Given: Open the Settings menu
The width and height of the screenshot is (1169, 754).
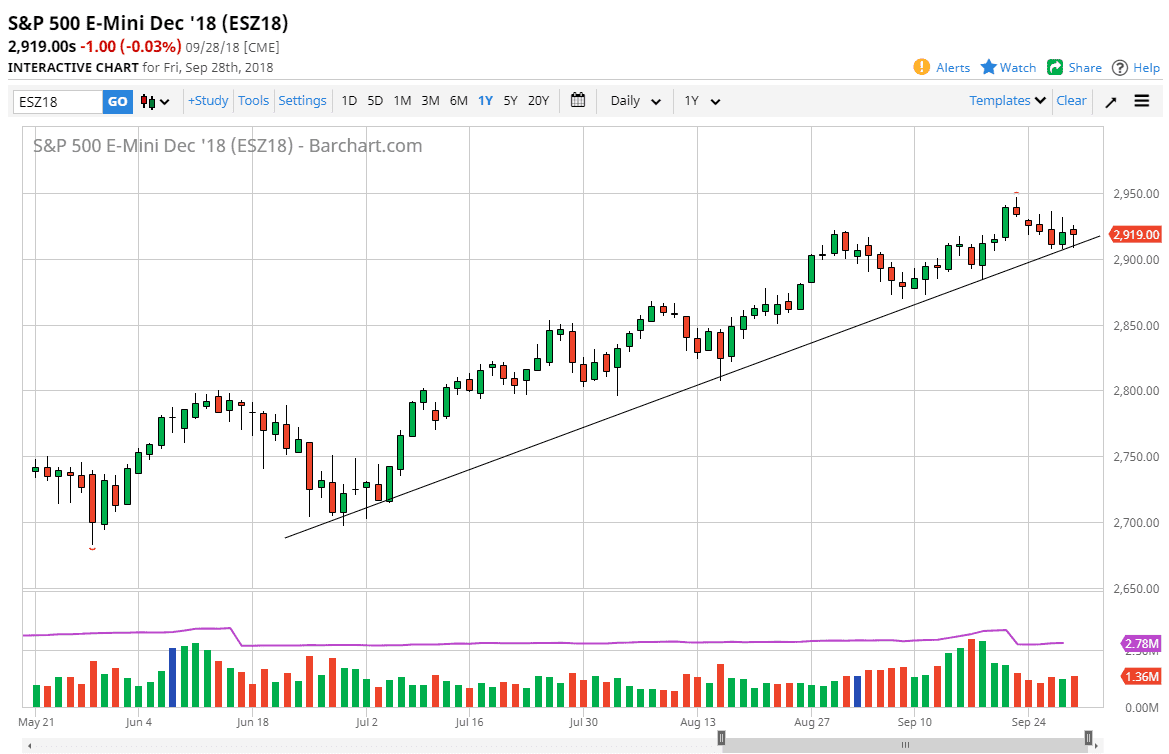Looking at the screenshot, I should [302, 100].
